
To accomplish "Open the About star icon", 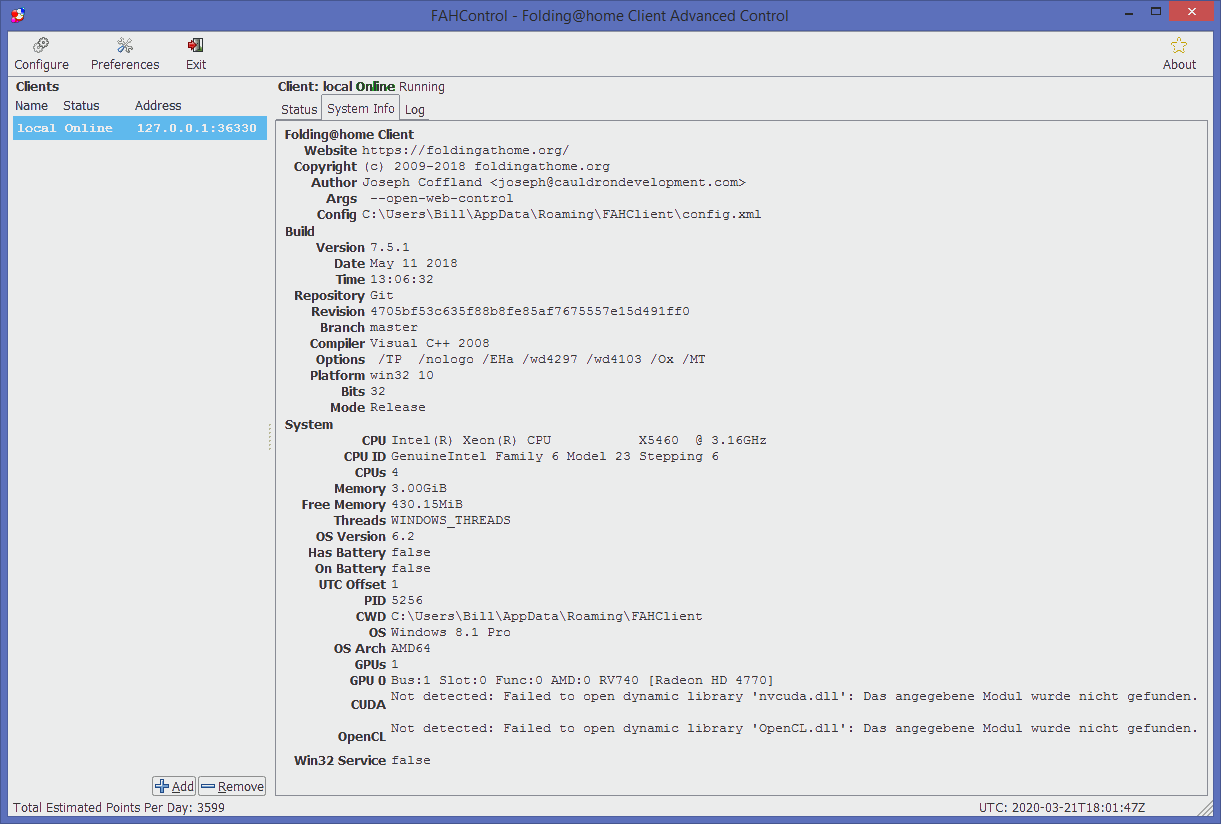I will click(x=1179, y=54).
